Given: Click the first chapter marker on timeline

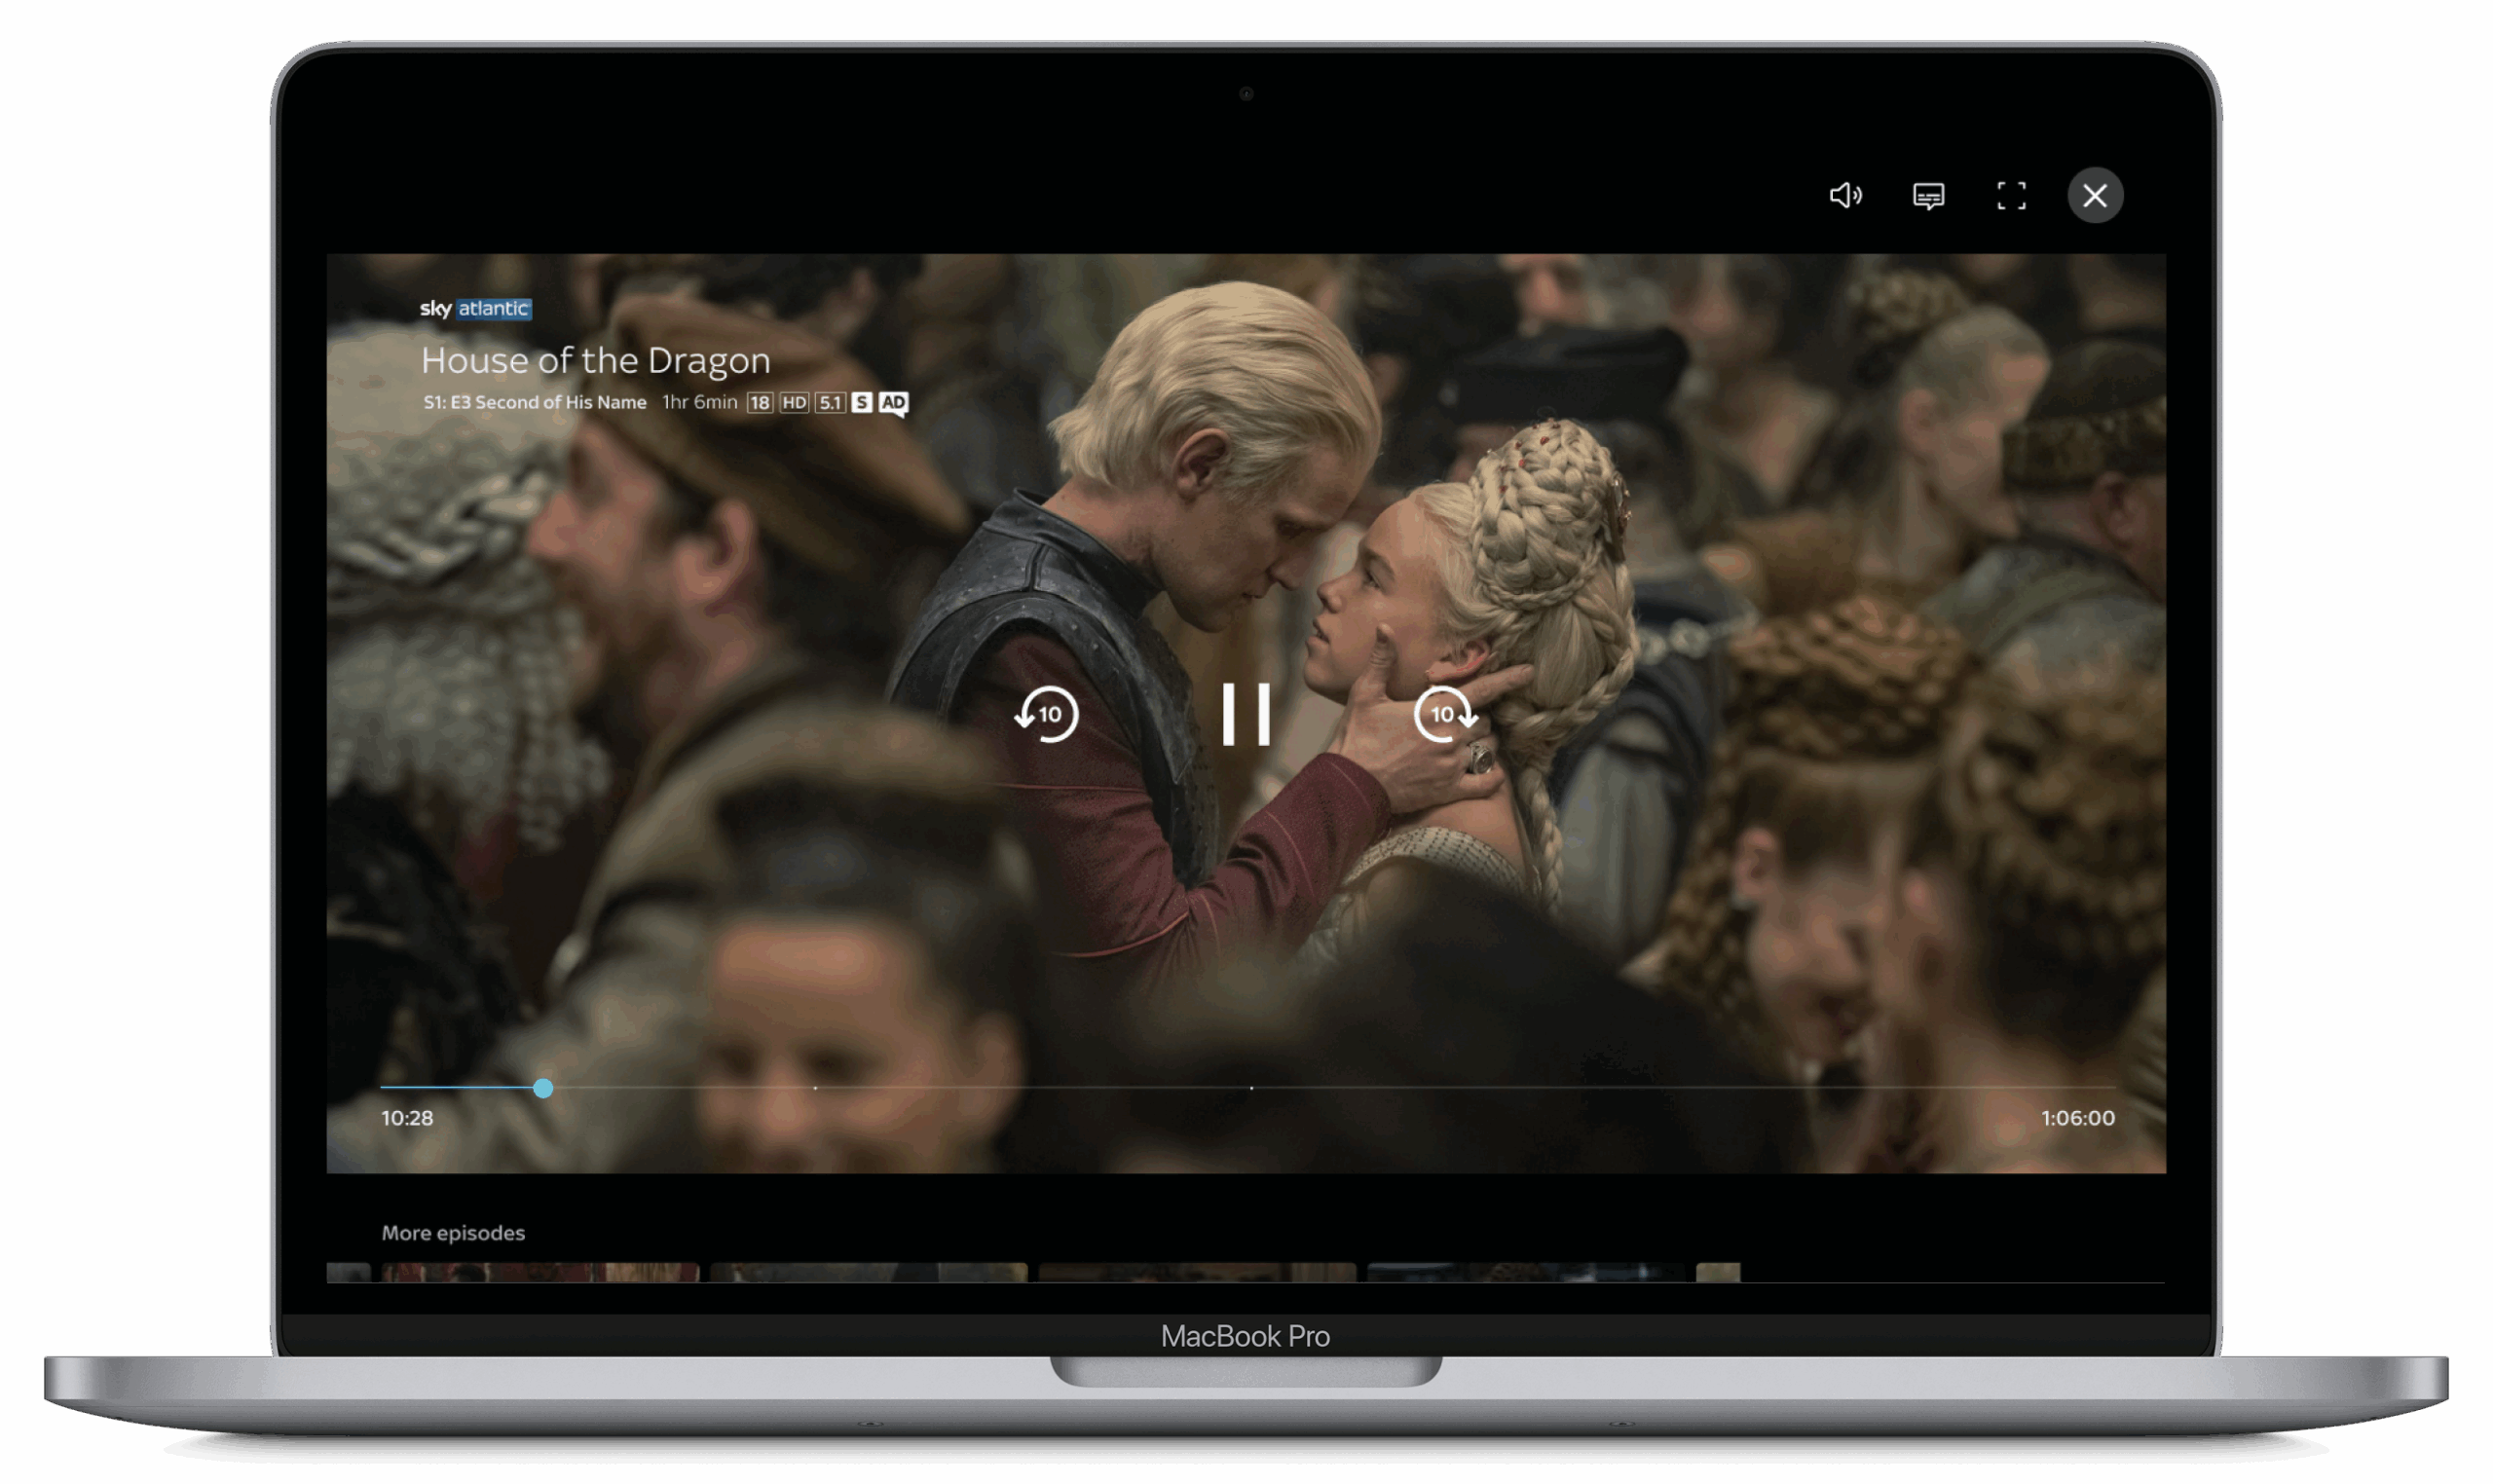Looking at the screenshot, I should pos(815,1088).
